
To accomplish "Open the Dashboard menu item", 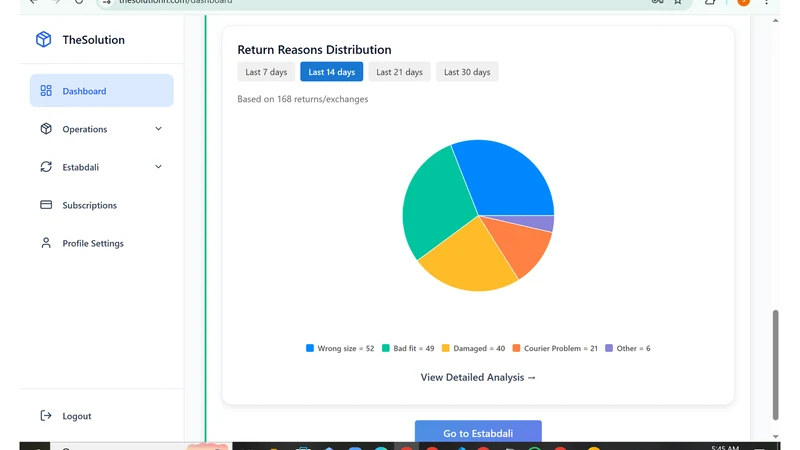I will pyautogui.click(x=102, y=91).
